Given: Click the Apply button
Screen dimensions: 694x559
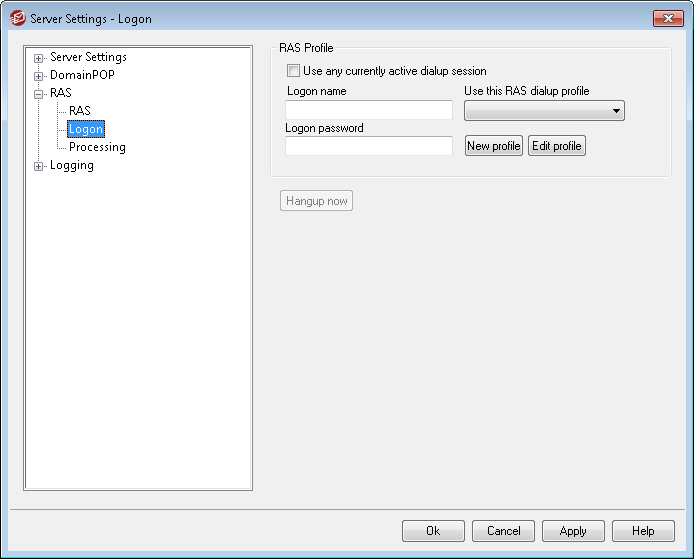Looking at the screenshot, I should tap(573, 531).
